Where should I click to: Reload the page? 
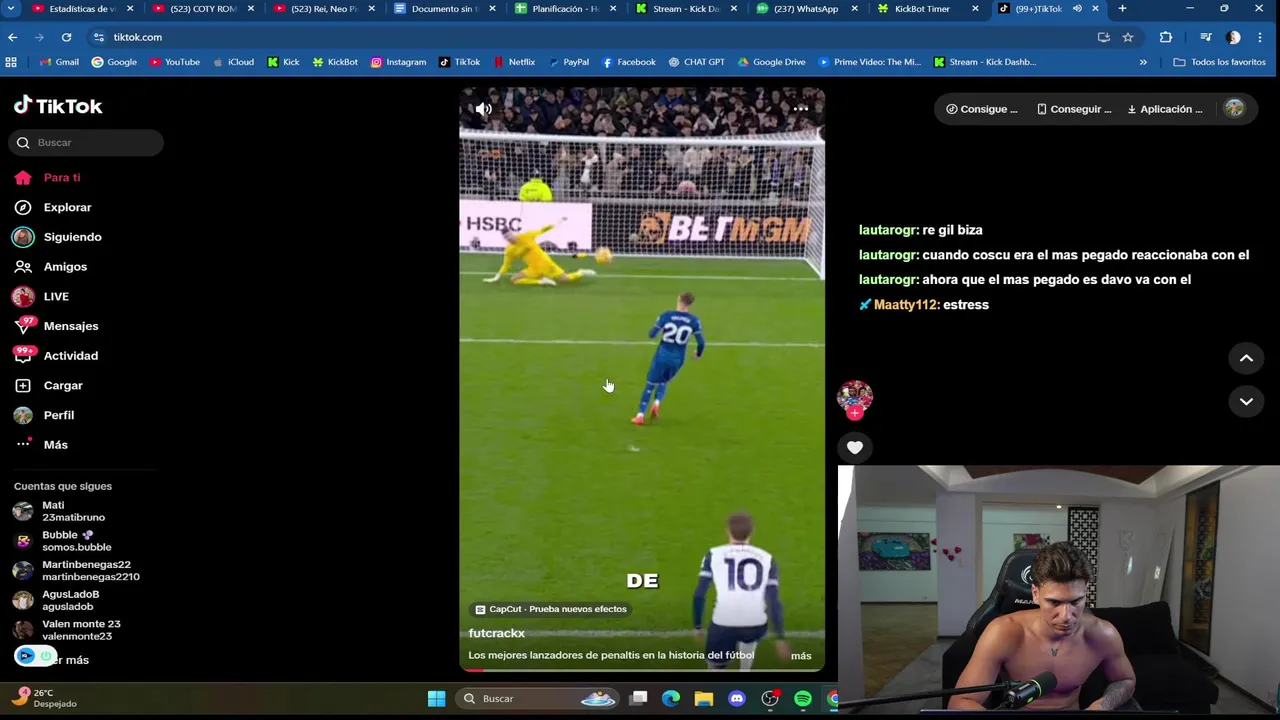(x=66, y=37)
